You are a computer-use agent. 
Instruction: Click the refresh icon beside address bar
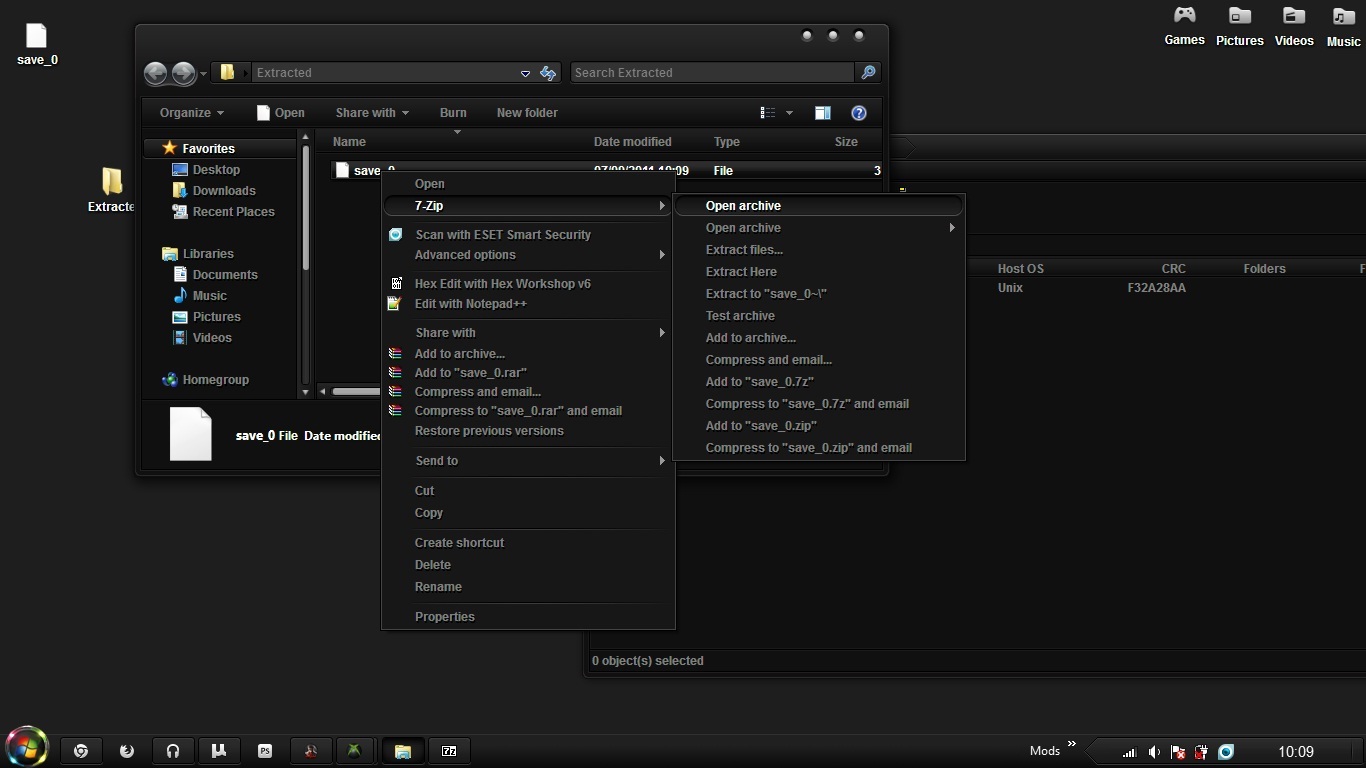[548, 73]
